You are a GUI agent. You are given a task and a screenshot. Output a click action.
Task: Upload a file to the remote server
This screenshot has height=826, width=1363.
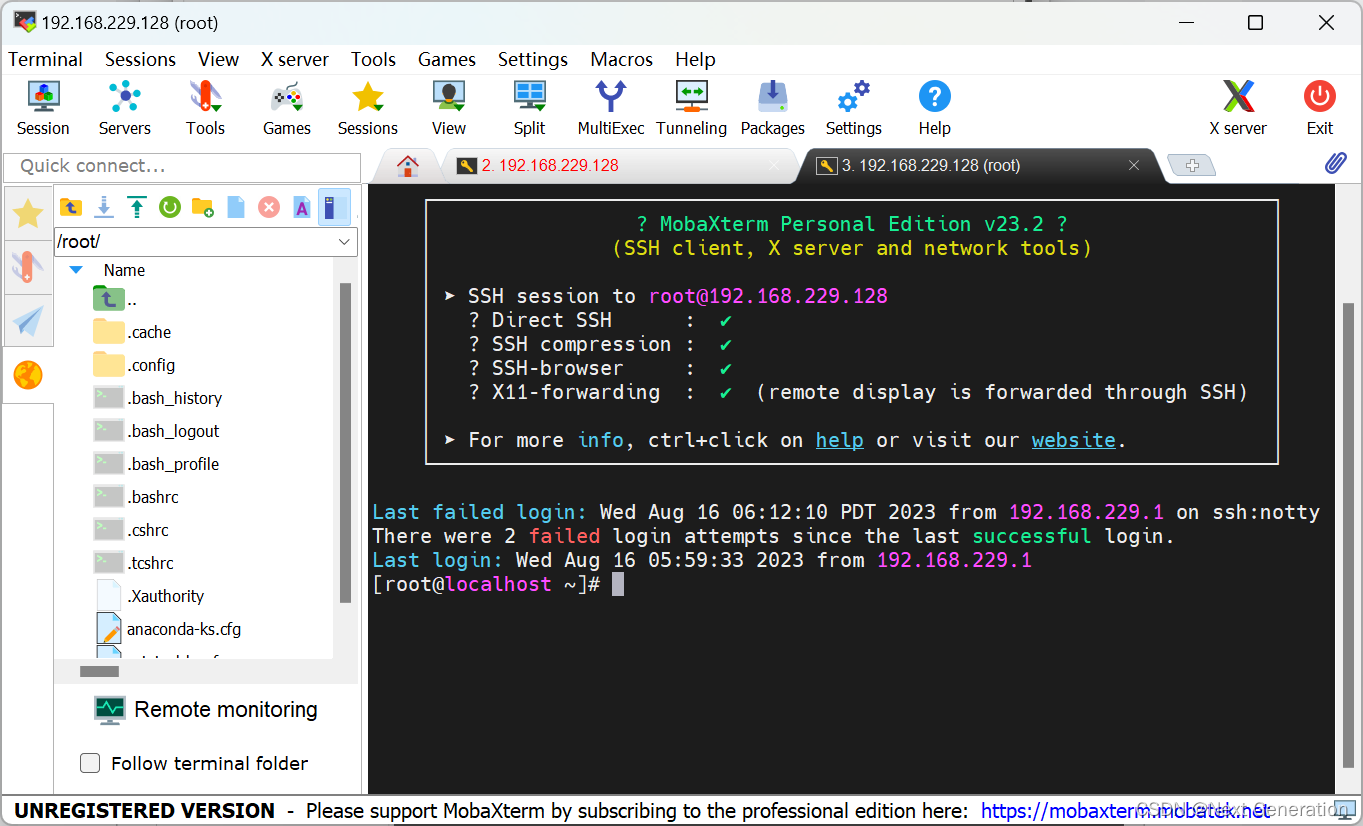pyautogui.click(x=137, y=207)
